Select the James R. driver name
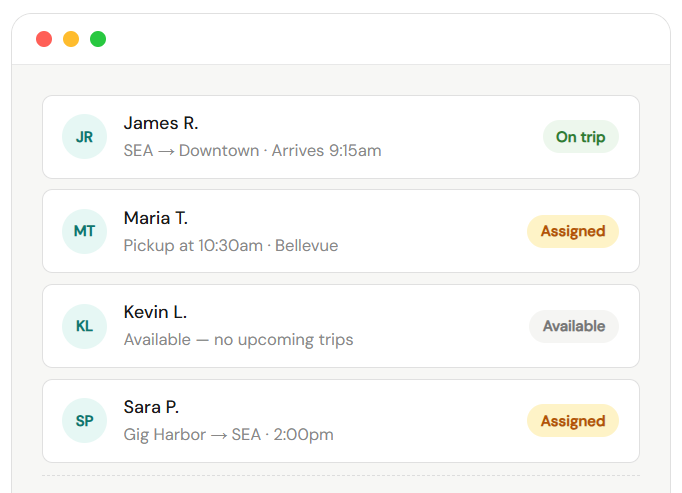The height and width of the screenshot is (493, 682). click(x=161, y=123)
